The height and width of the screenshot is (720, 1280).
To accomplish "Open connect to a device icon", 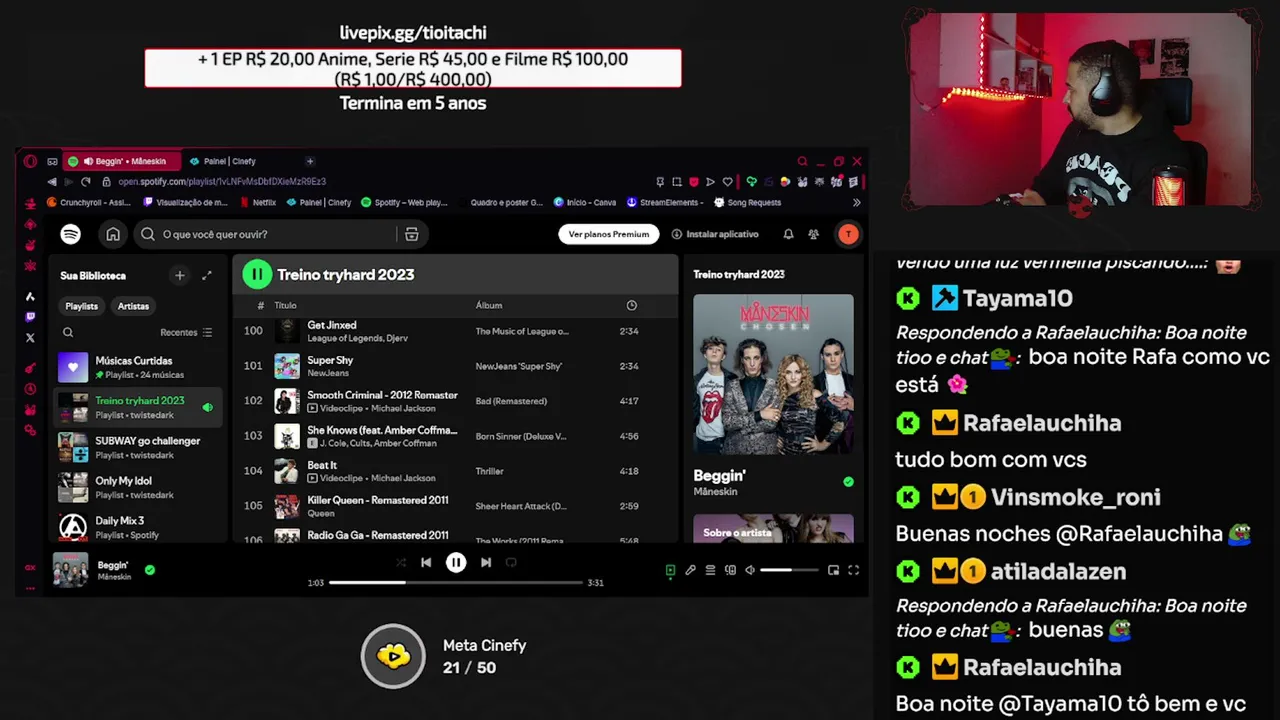I will [730, 570].
